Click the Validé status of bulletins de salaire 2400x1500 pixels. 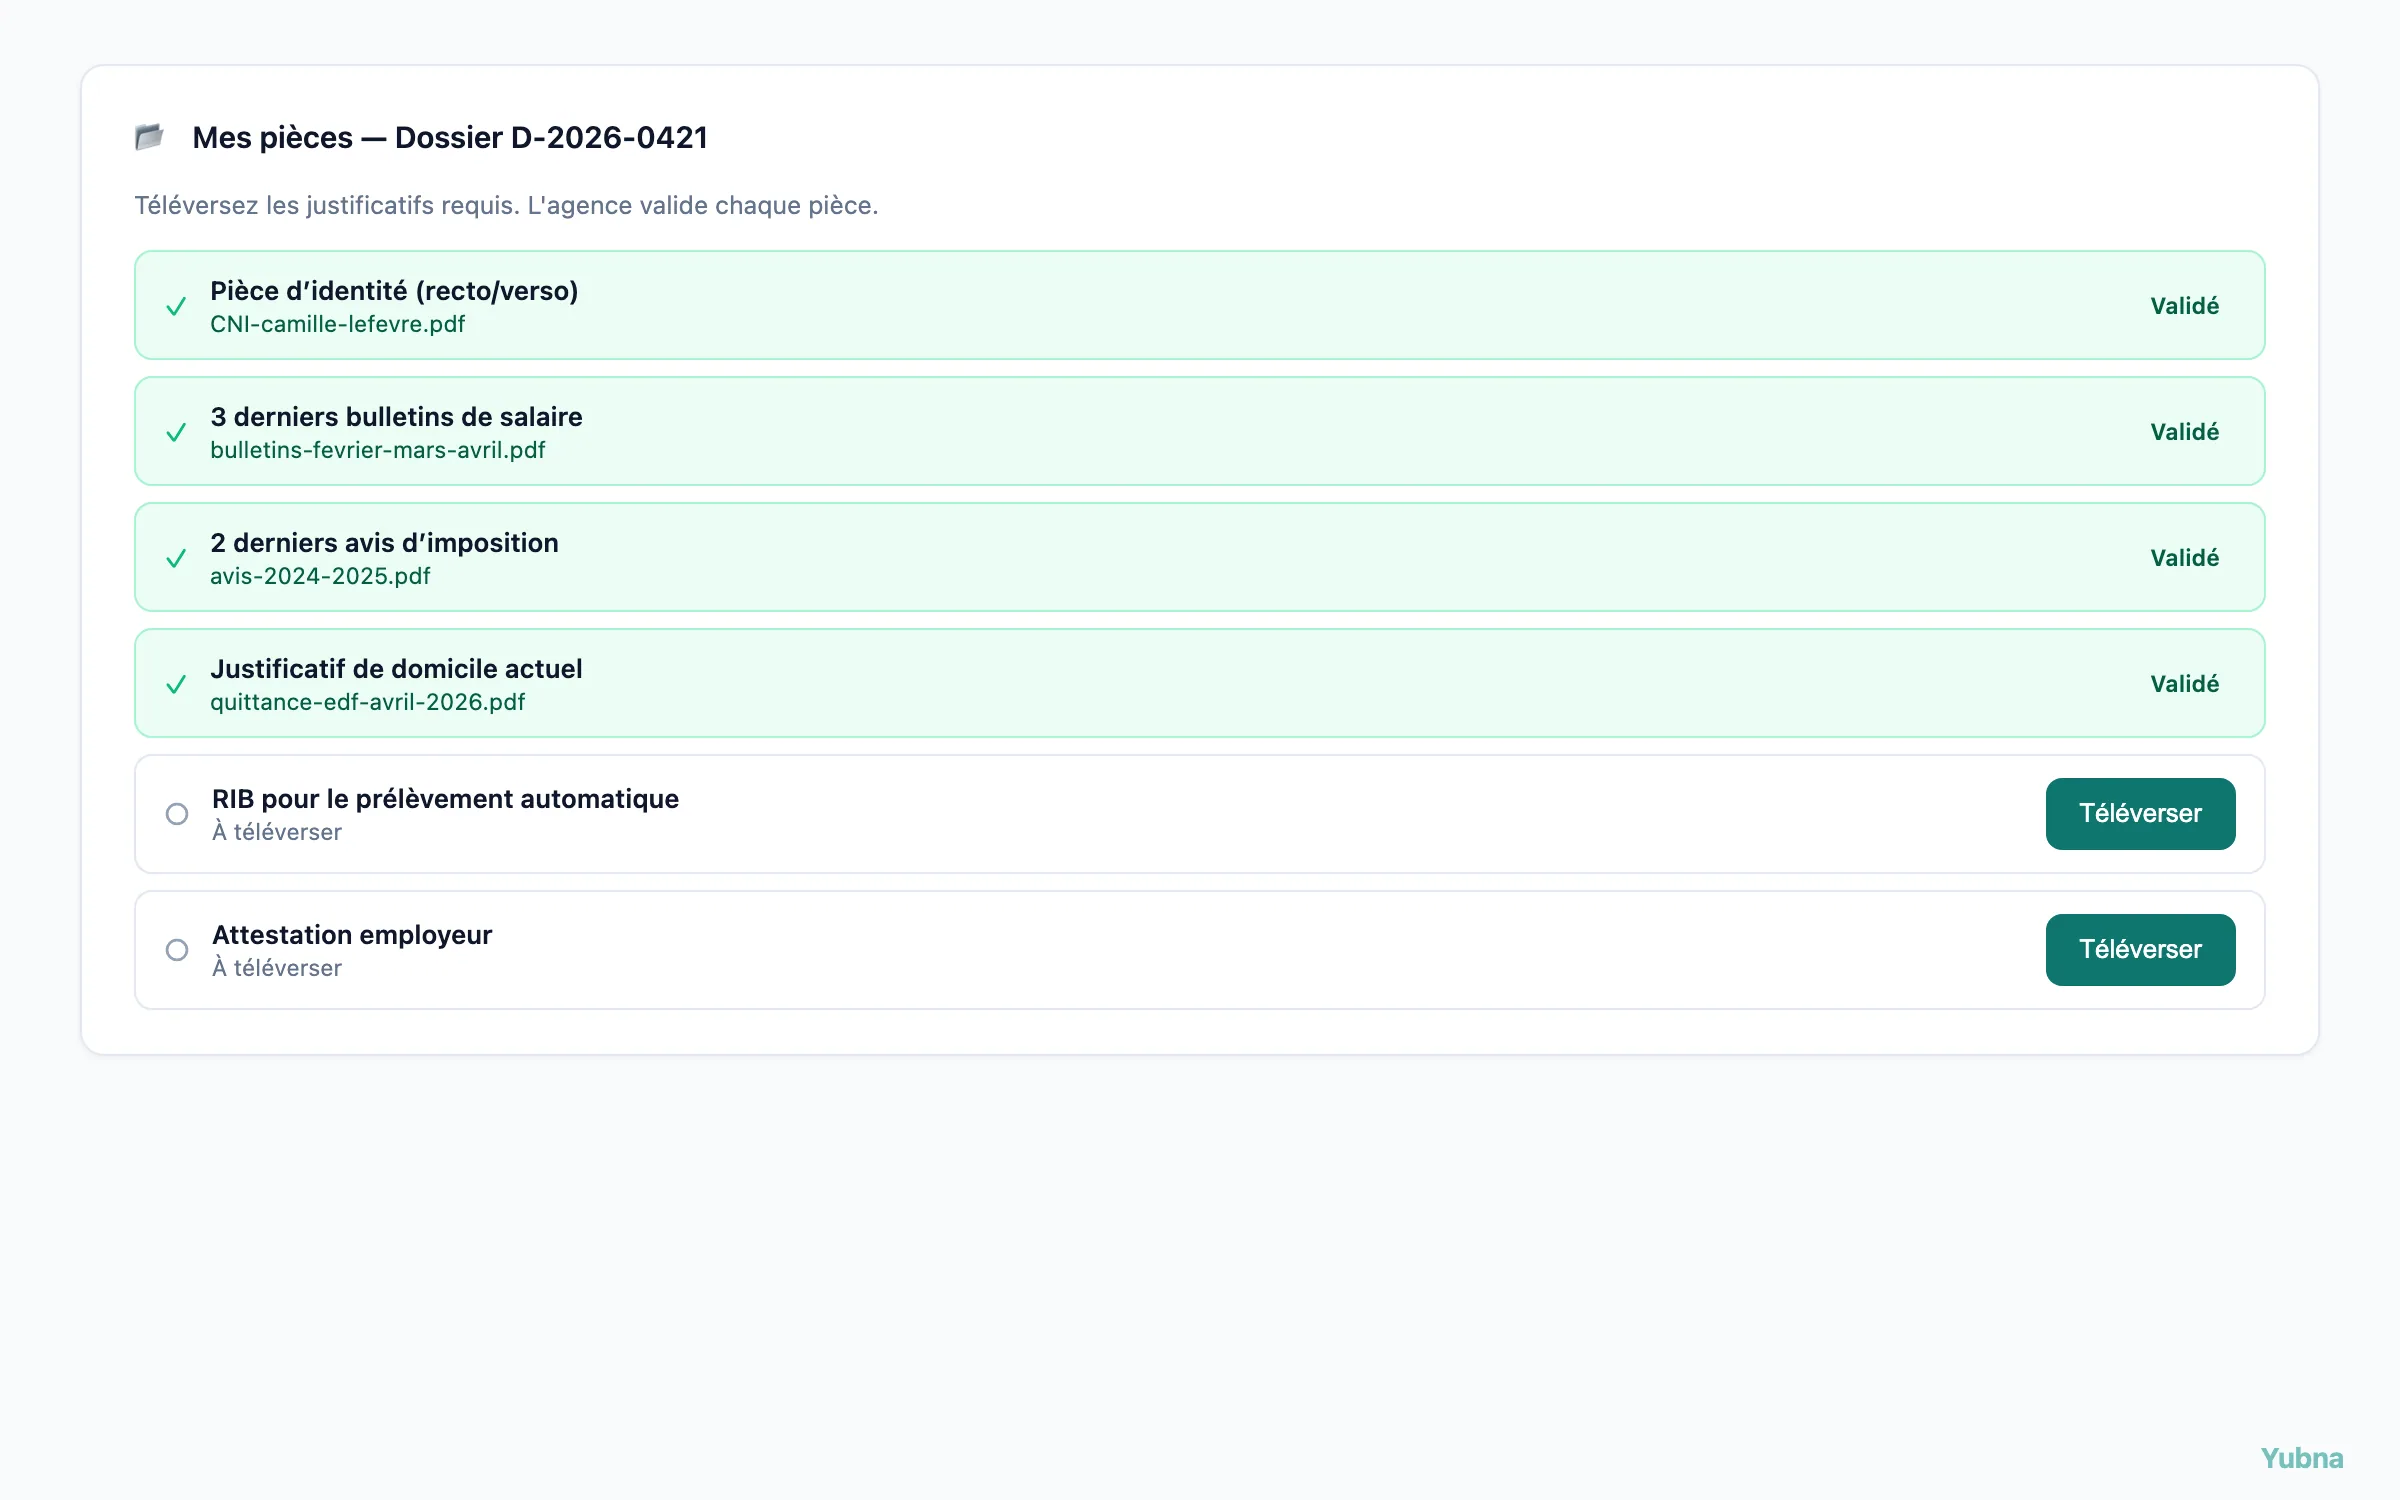click(2185, 432)
